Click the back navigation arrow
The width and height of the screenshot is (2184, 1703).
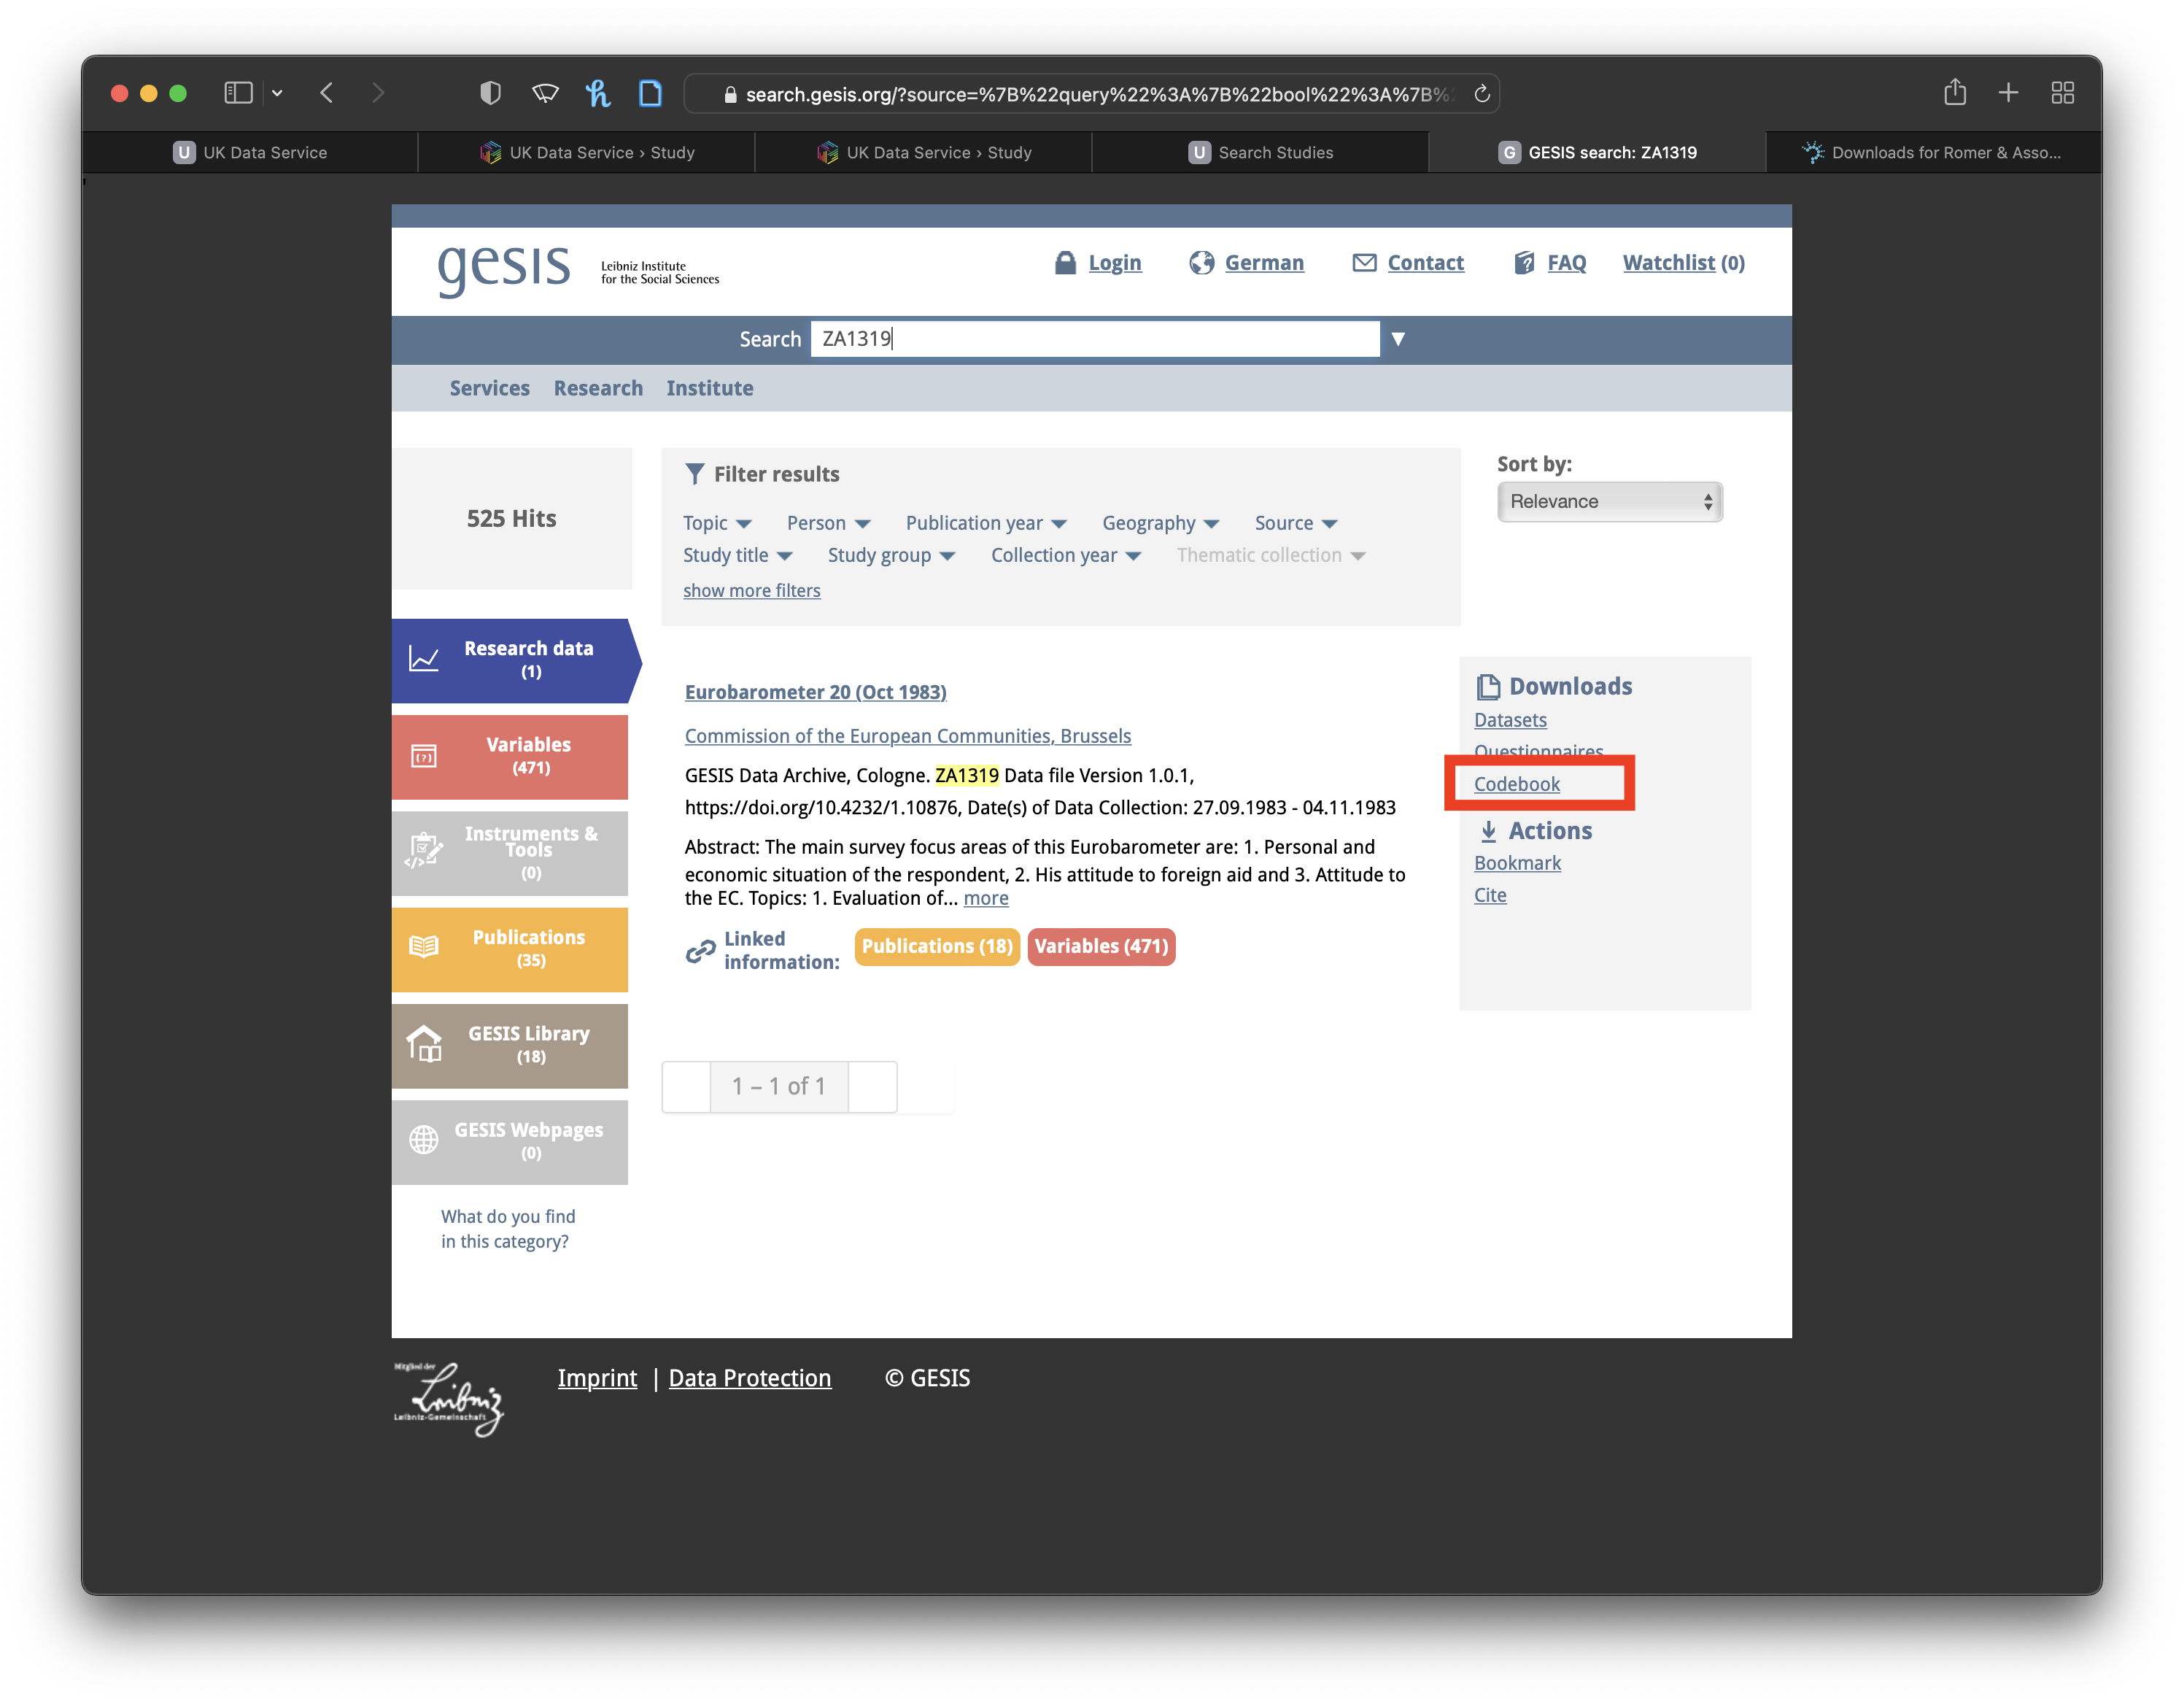tap(327, 93)
